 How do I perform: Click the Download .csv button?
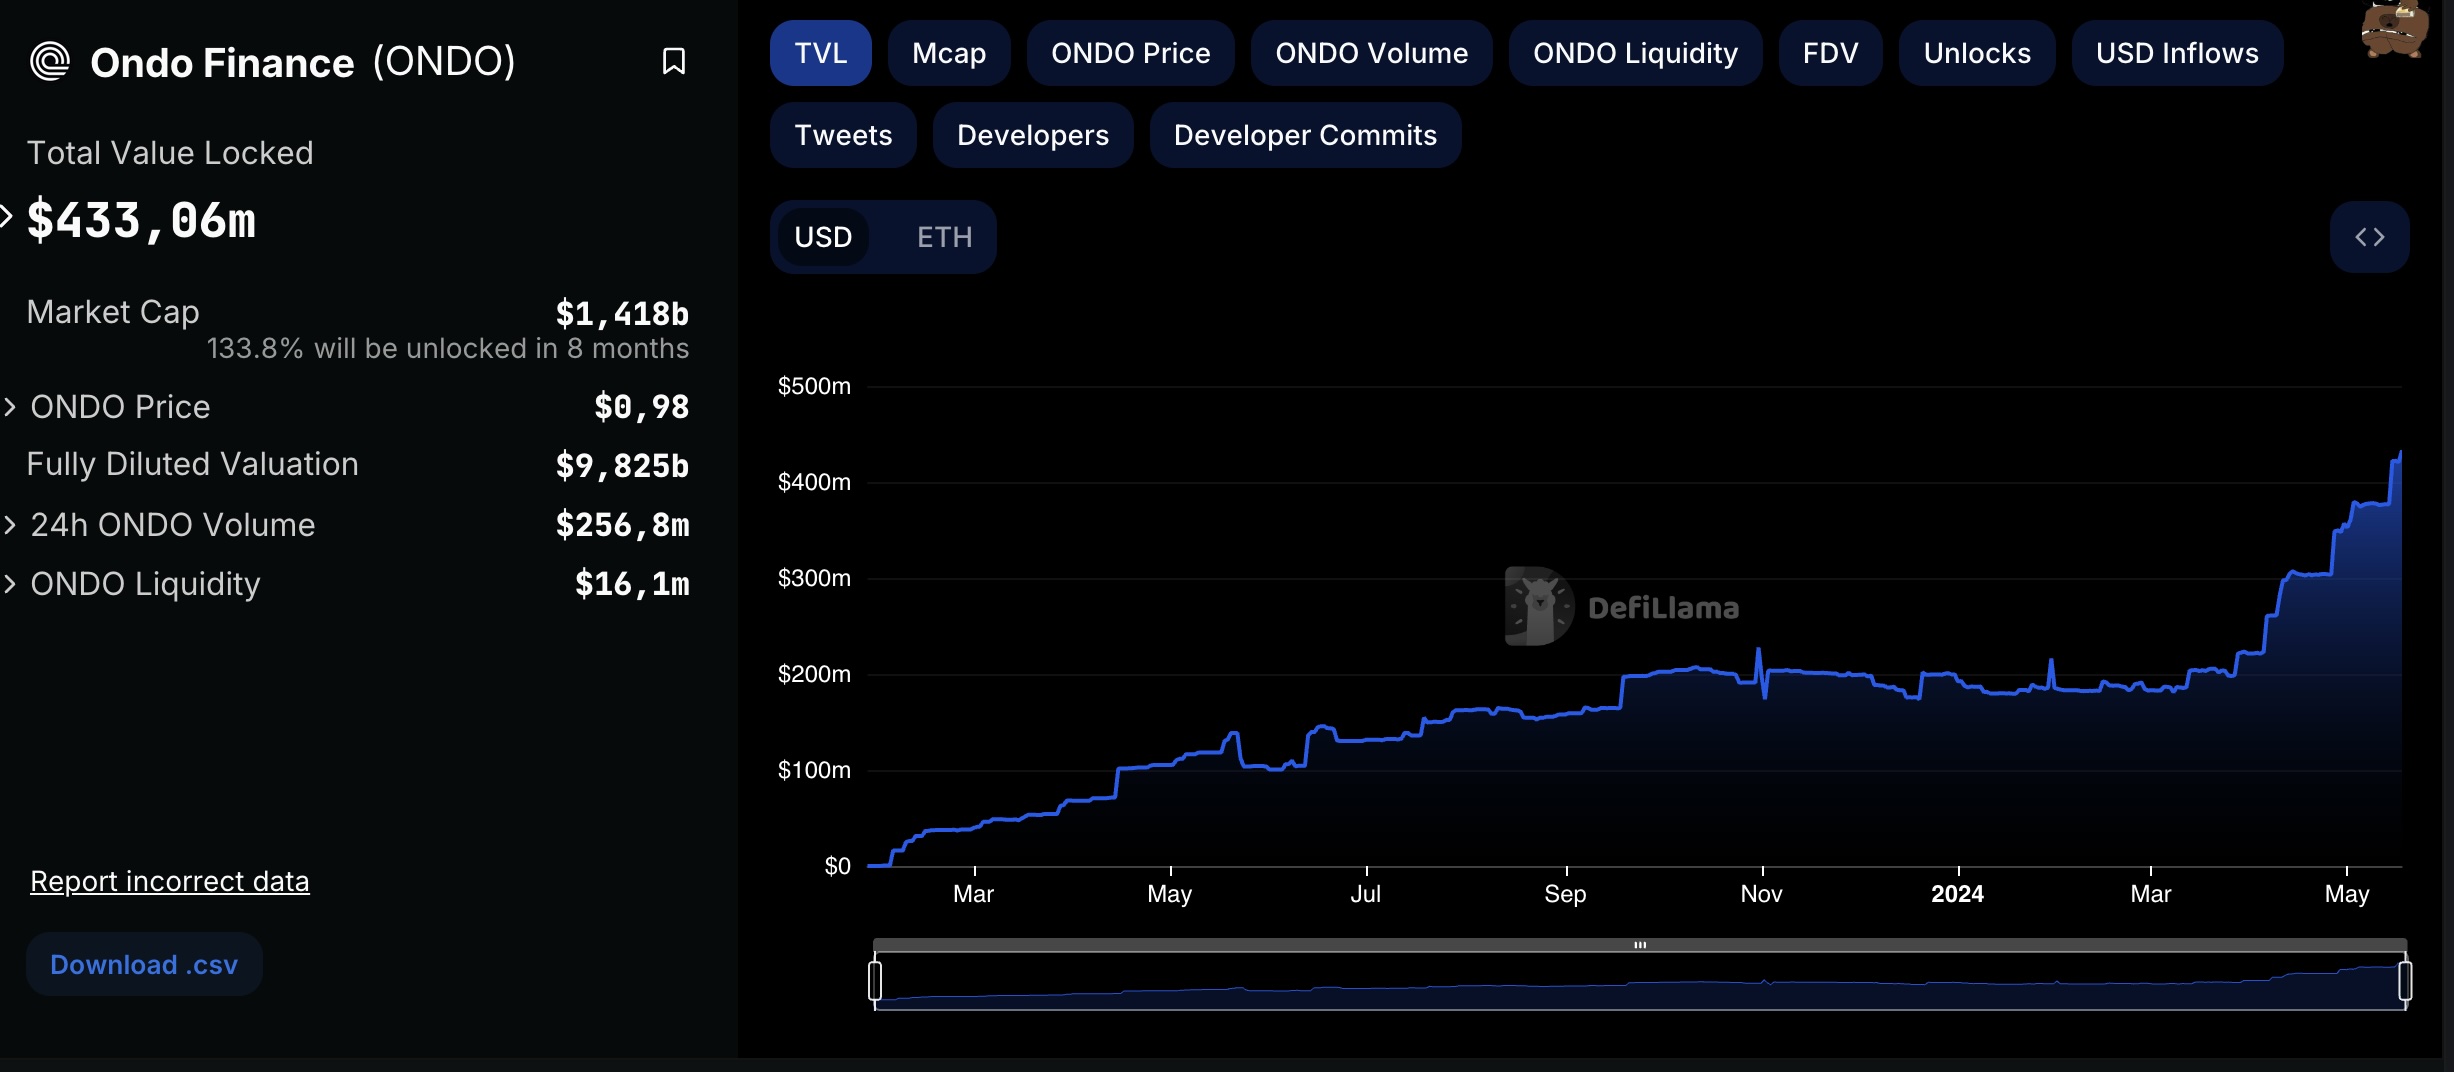point(144,964)
